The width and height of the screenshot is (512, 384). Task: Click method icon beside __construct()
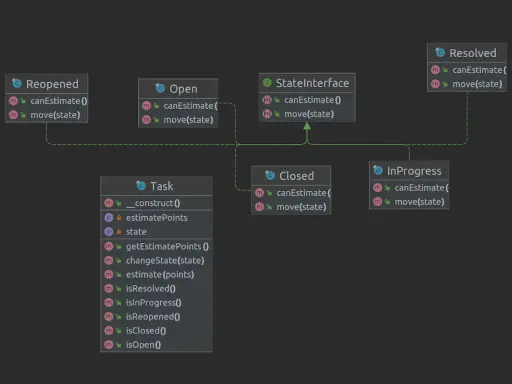[109, 203]
